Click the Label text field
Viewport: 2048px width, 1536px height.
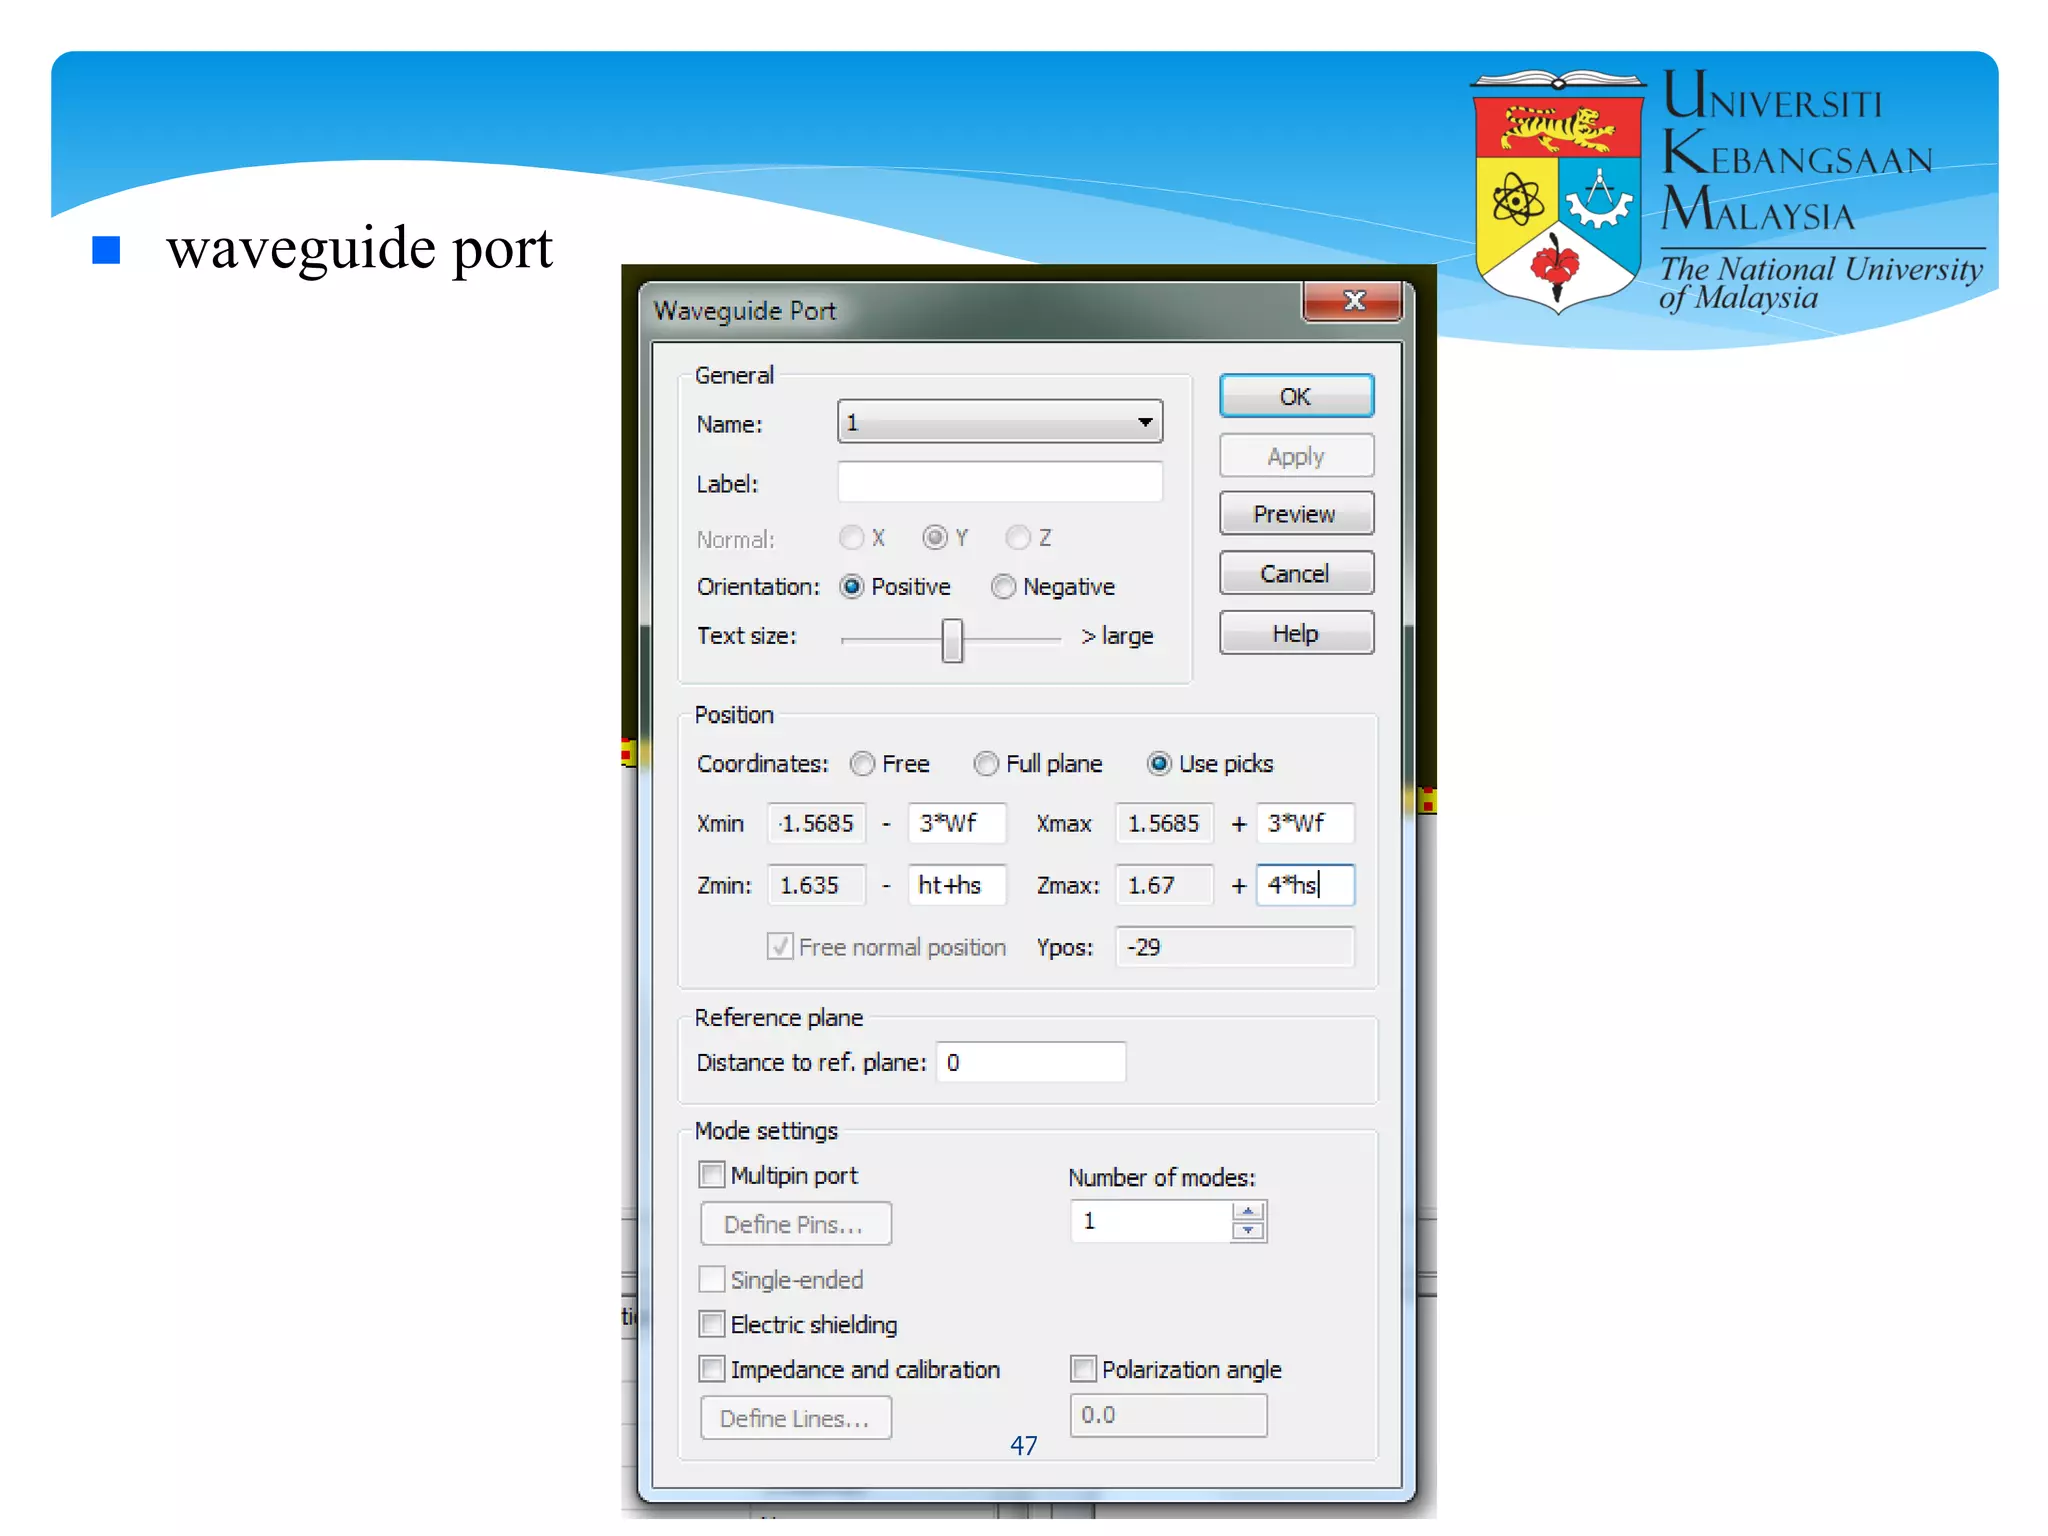(x=999, y=483)
